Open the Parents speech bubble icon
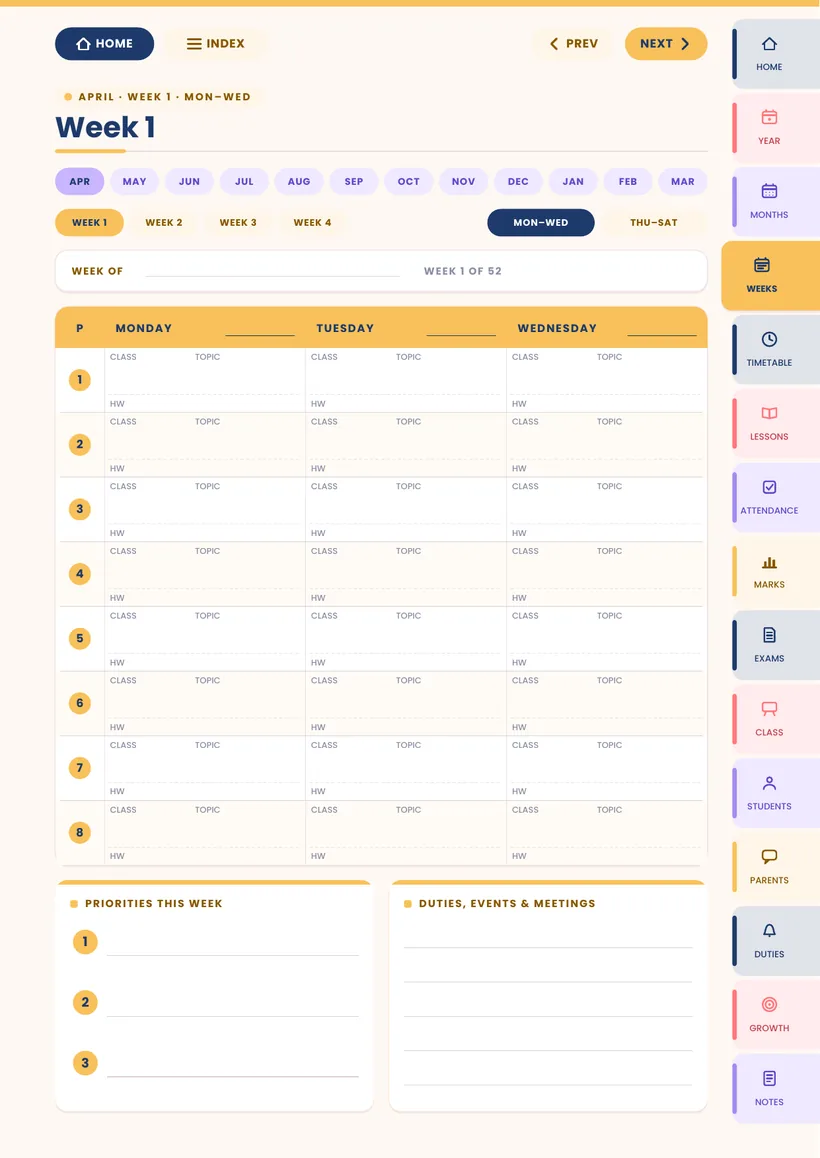The height and width of the screenshot is (1158, 820). coord(769,857)
